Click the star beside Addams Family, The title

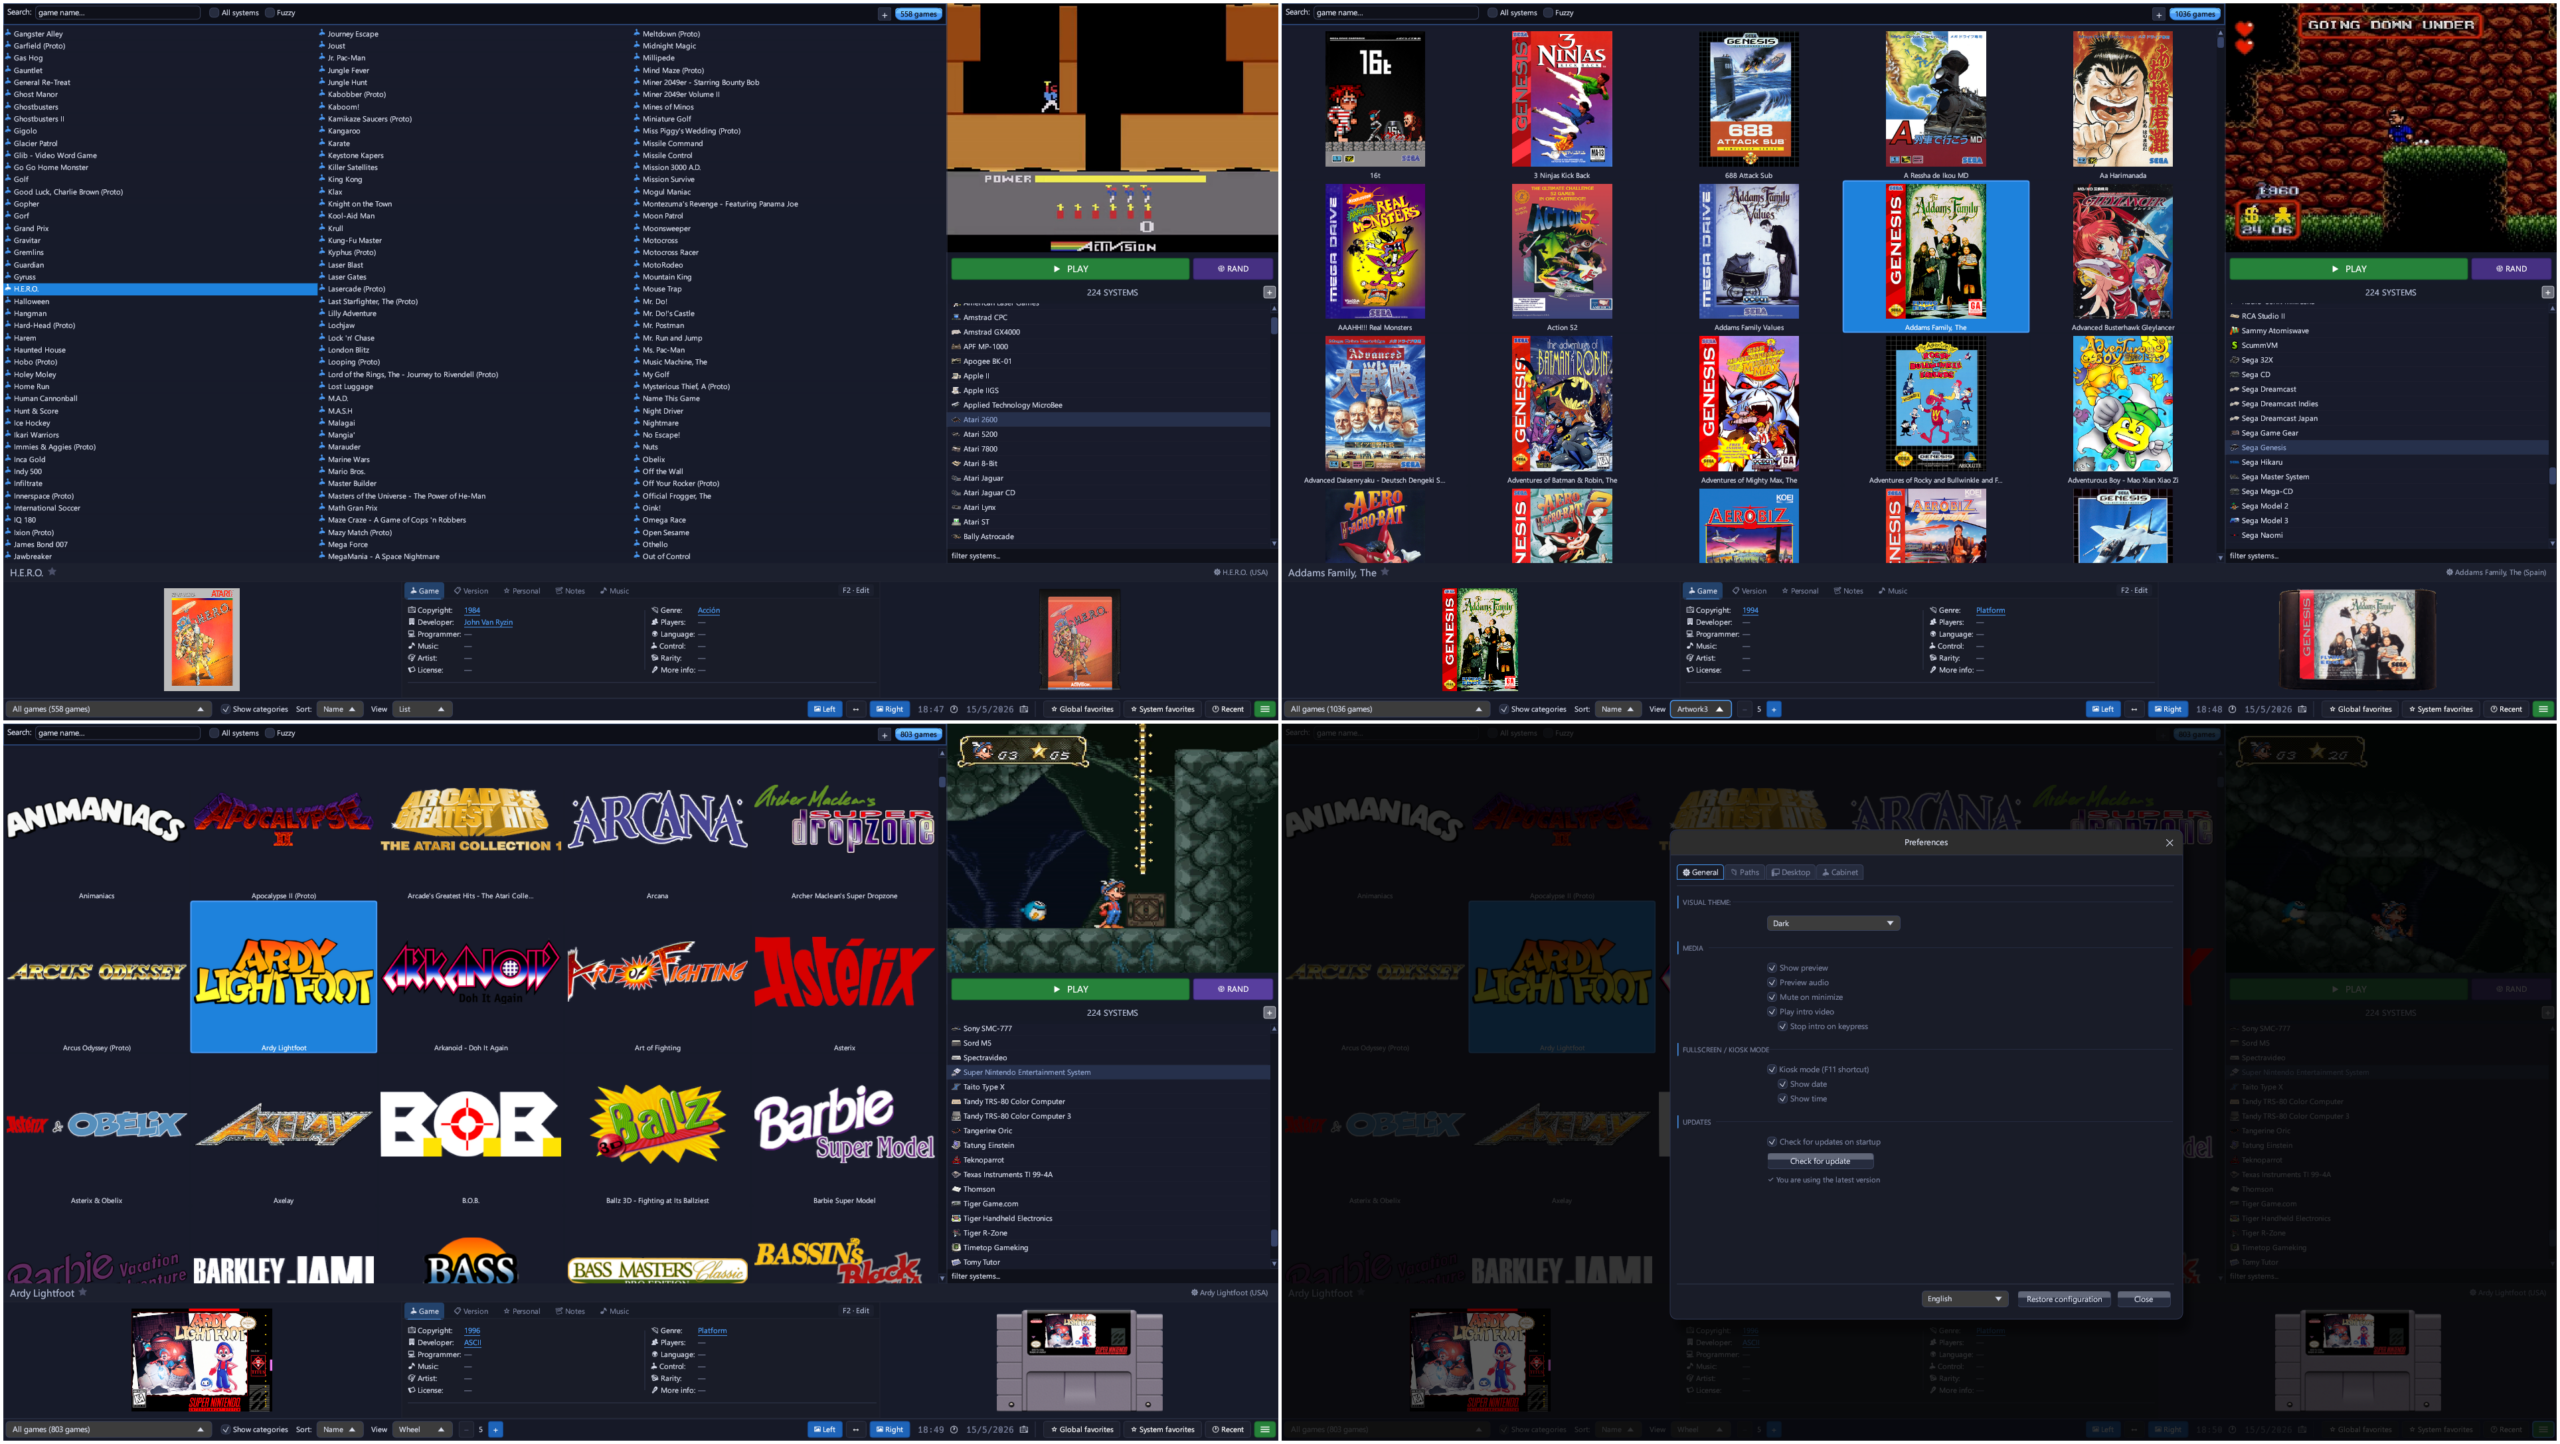coord(1385,572)
